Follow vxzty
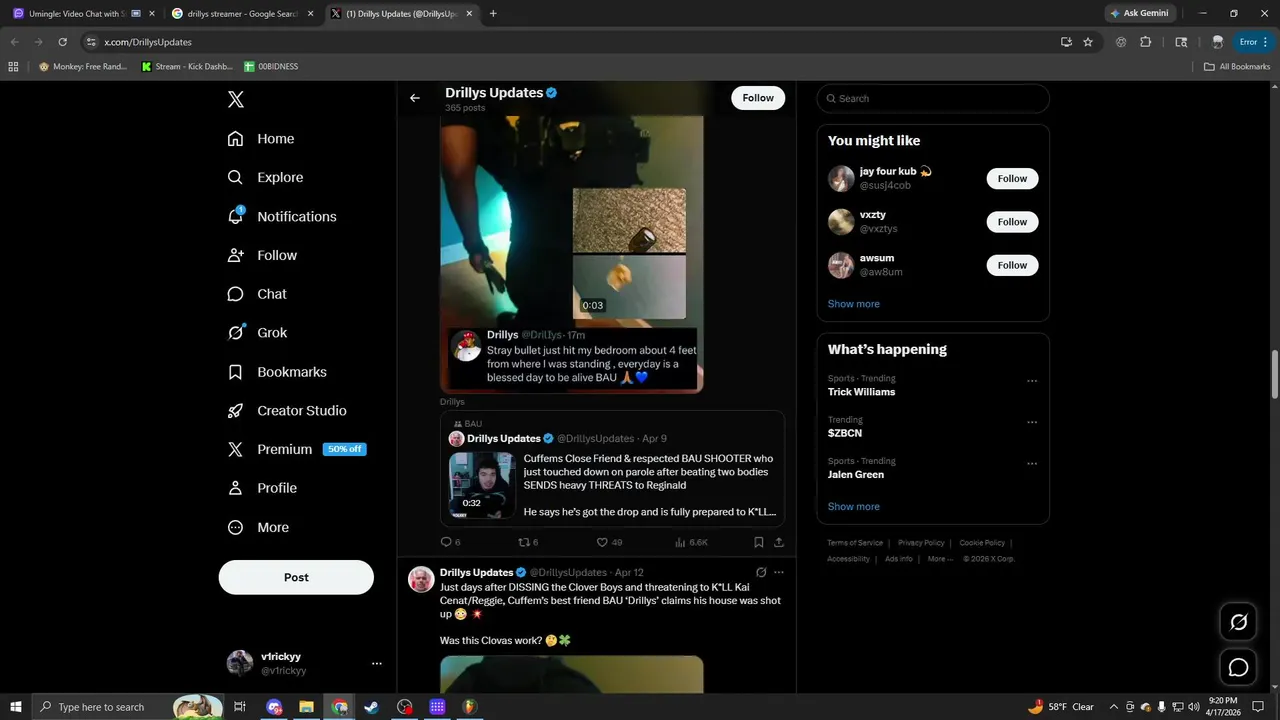The height and width of the screenshot is (720, 1280). [x=1012, y=222]
